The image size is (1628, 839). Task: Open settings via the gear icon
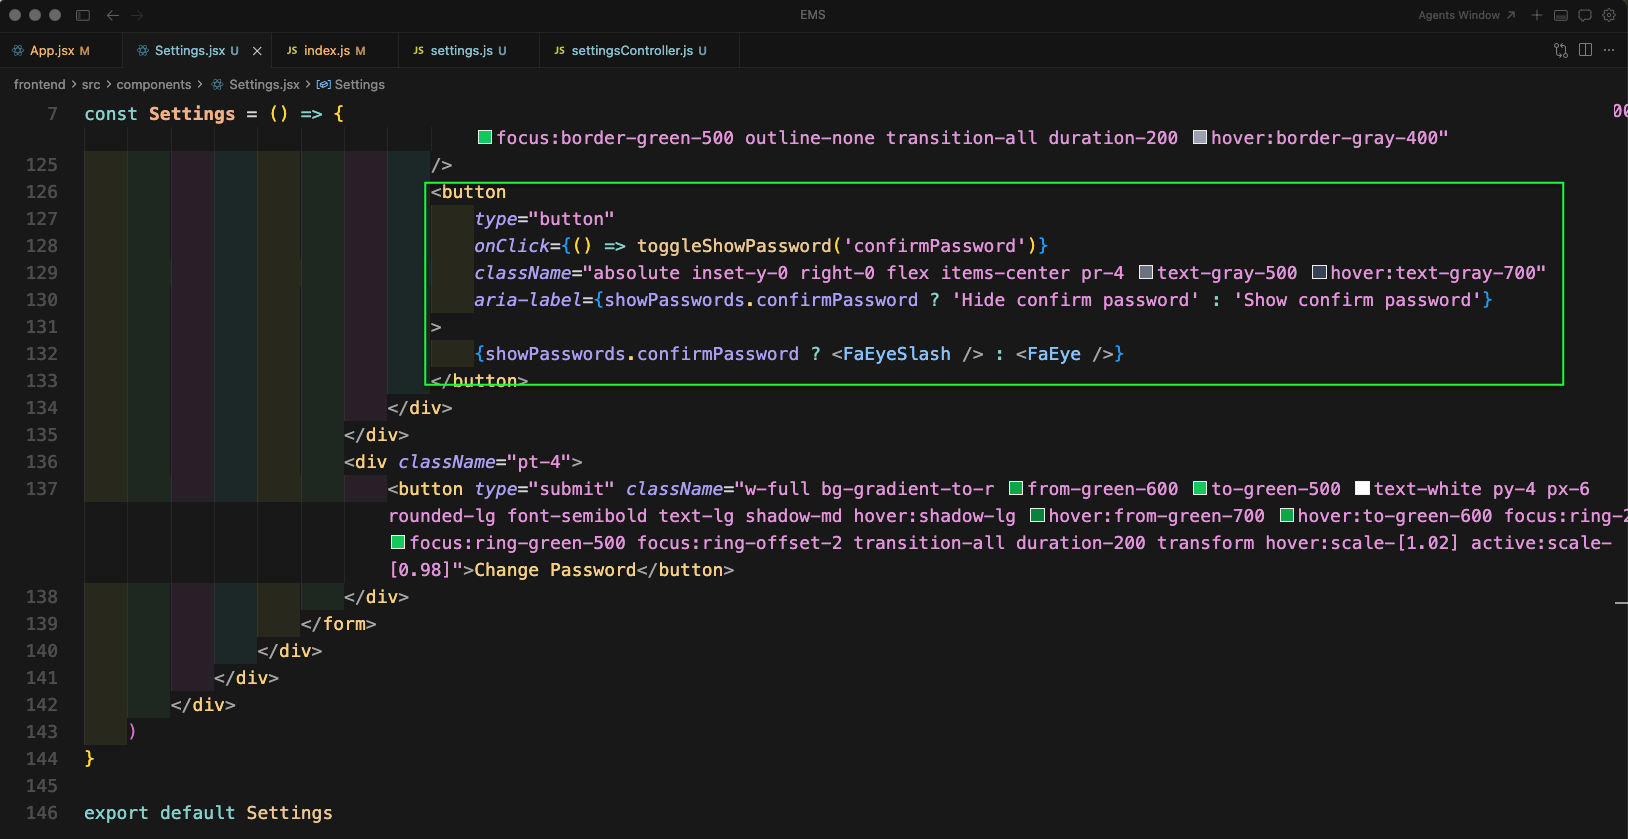point(1609,15)
